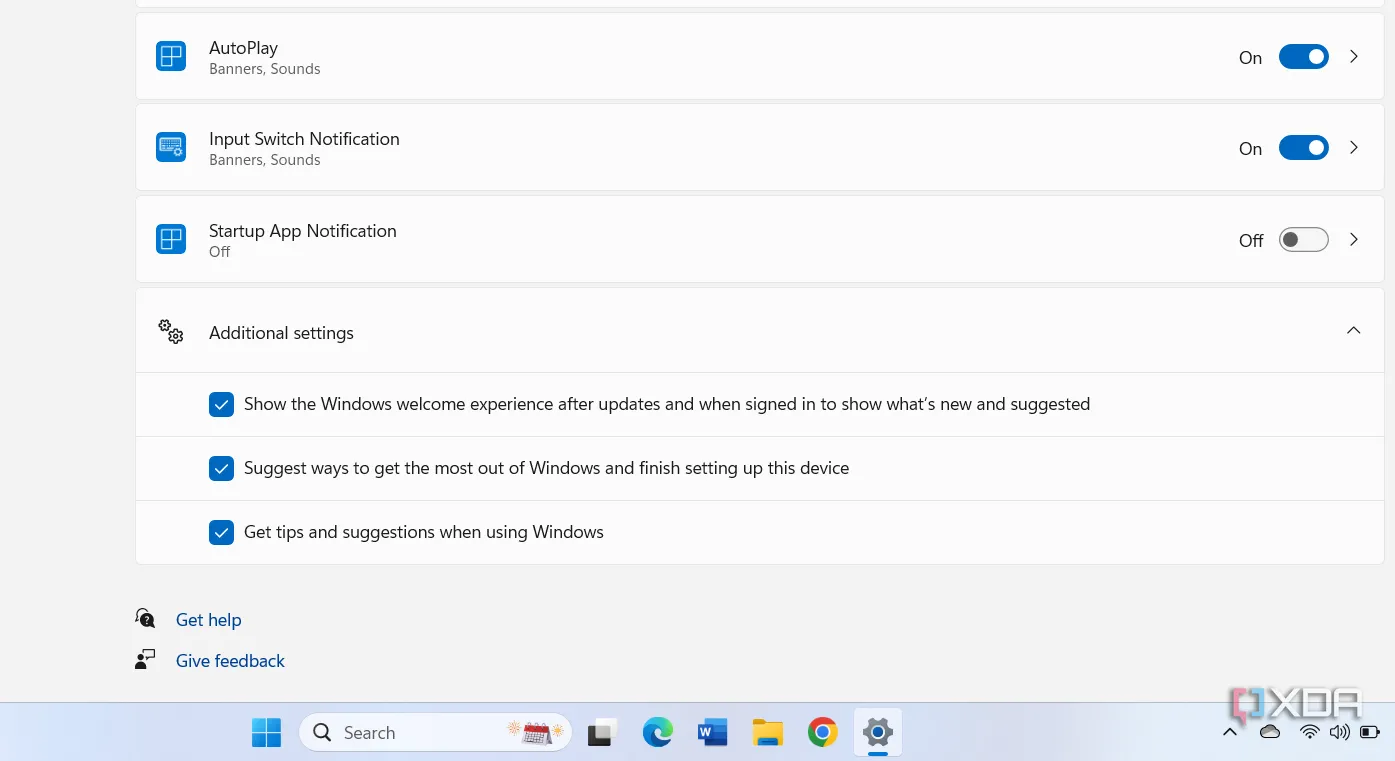
Task: Uncheck Show the Windows welcome experience checkbox
Action: tap(221, 404)
